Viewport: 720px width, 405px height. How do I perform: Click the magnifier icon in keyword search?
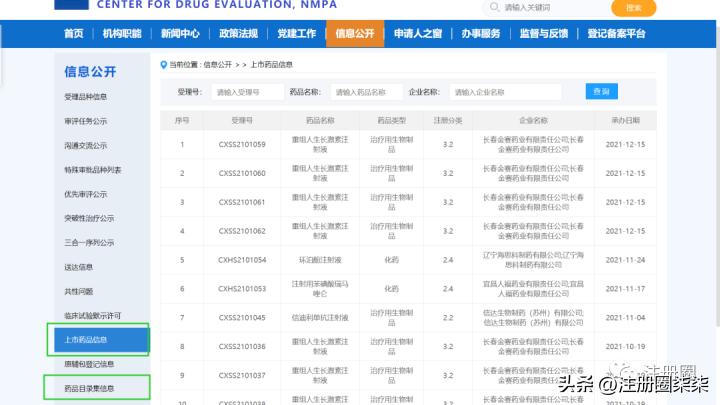coord(494,7)
